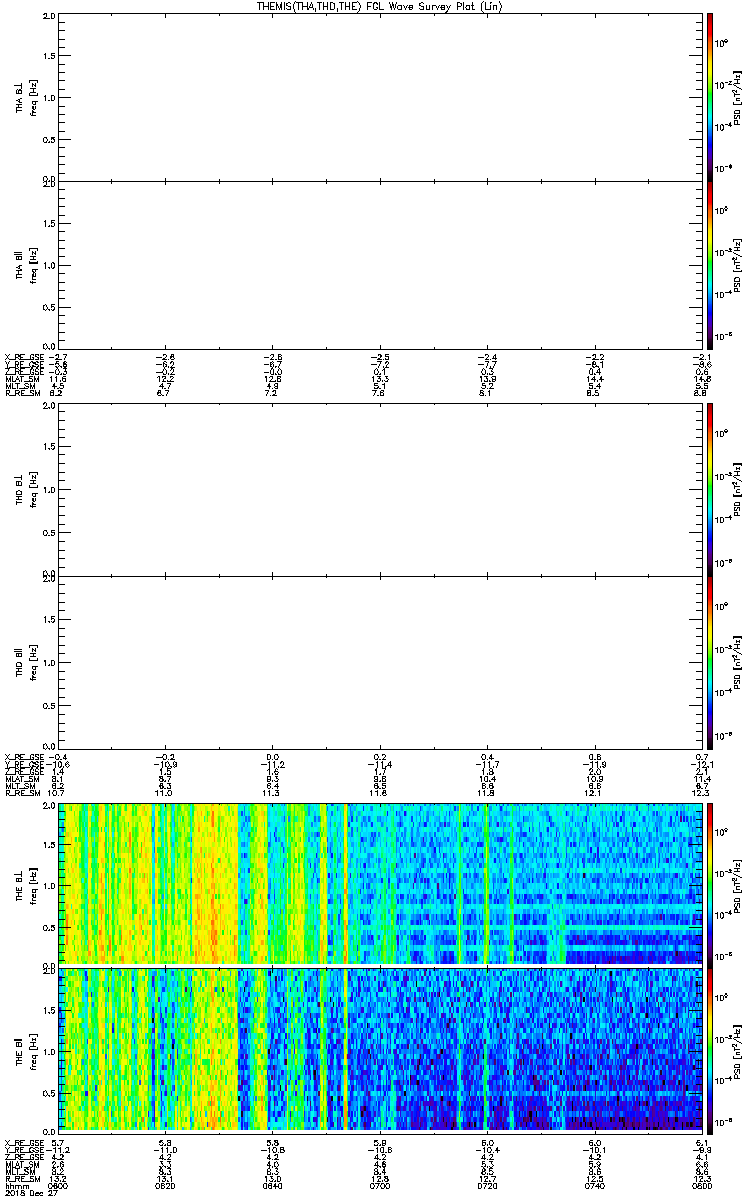The width and height of the screenshot is (750, 1200).
Task: Click the 0700 time tick label
Action: [379, 1187]
